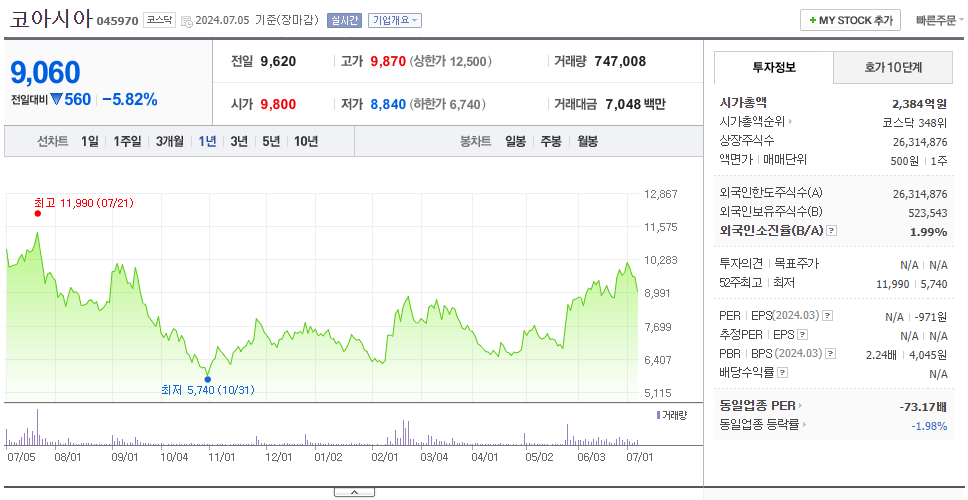The image size is (968, 500).
Task: Click the blue down-triangle beside 560
Action: tap(57, 99)
